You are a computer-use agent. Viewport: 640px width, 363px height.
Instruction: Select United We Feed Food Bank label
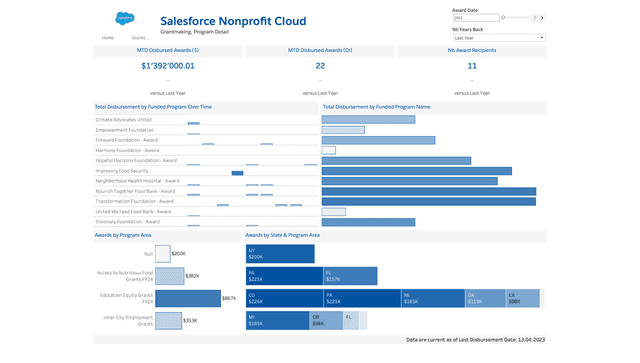click(x=133, y=212)
